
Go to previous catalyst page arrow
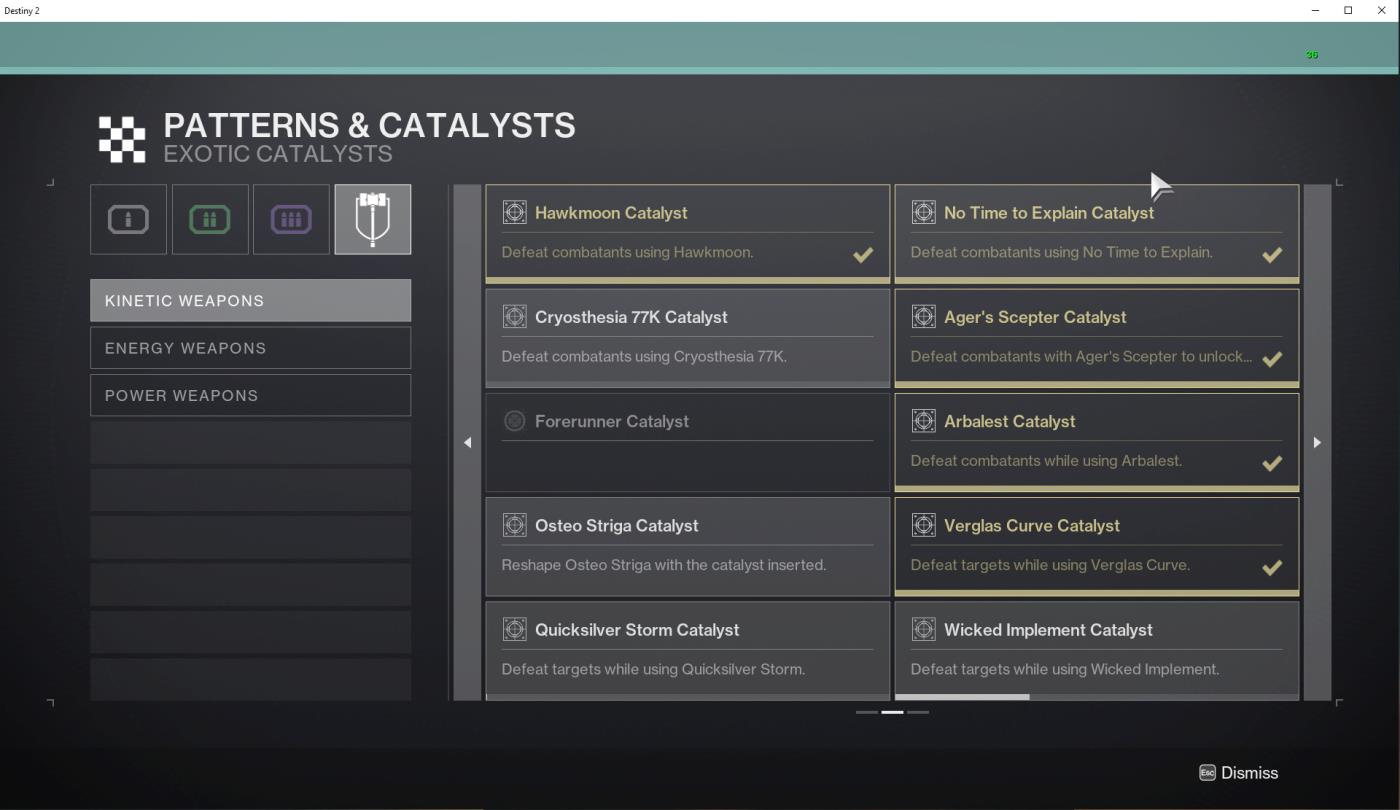[x=467, y=442]
